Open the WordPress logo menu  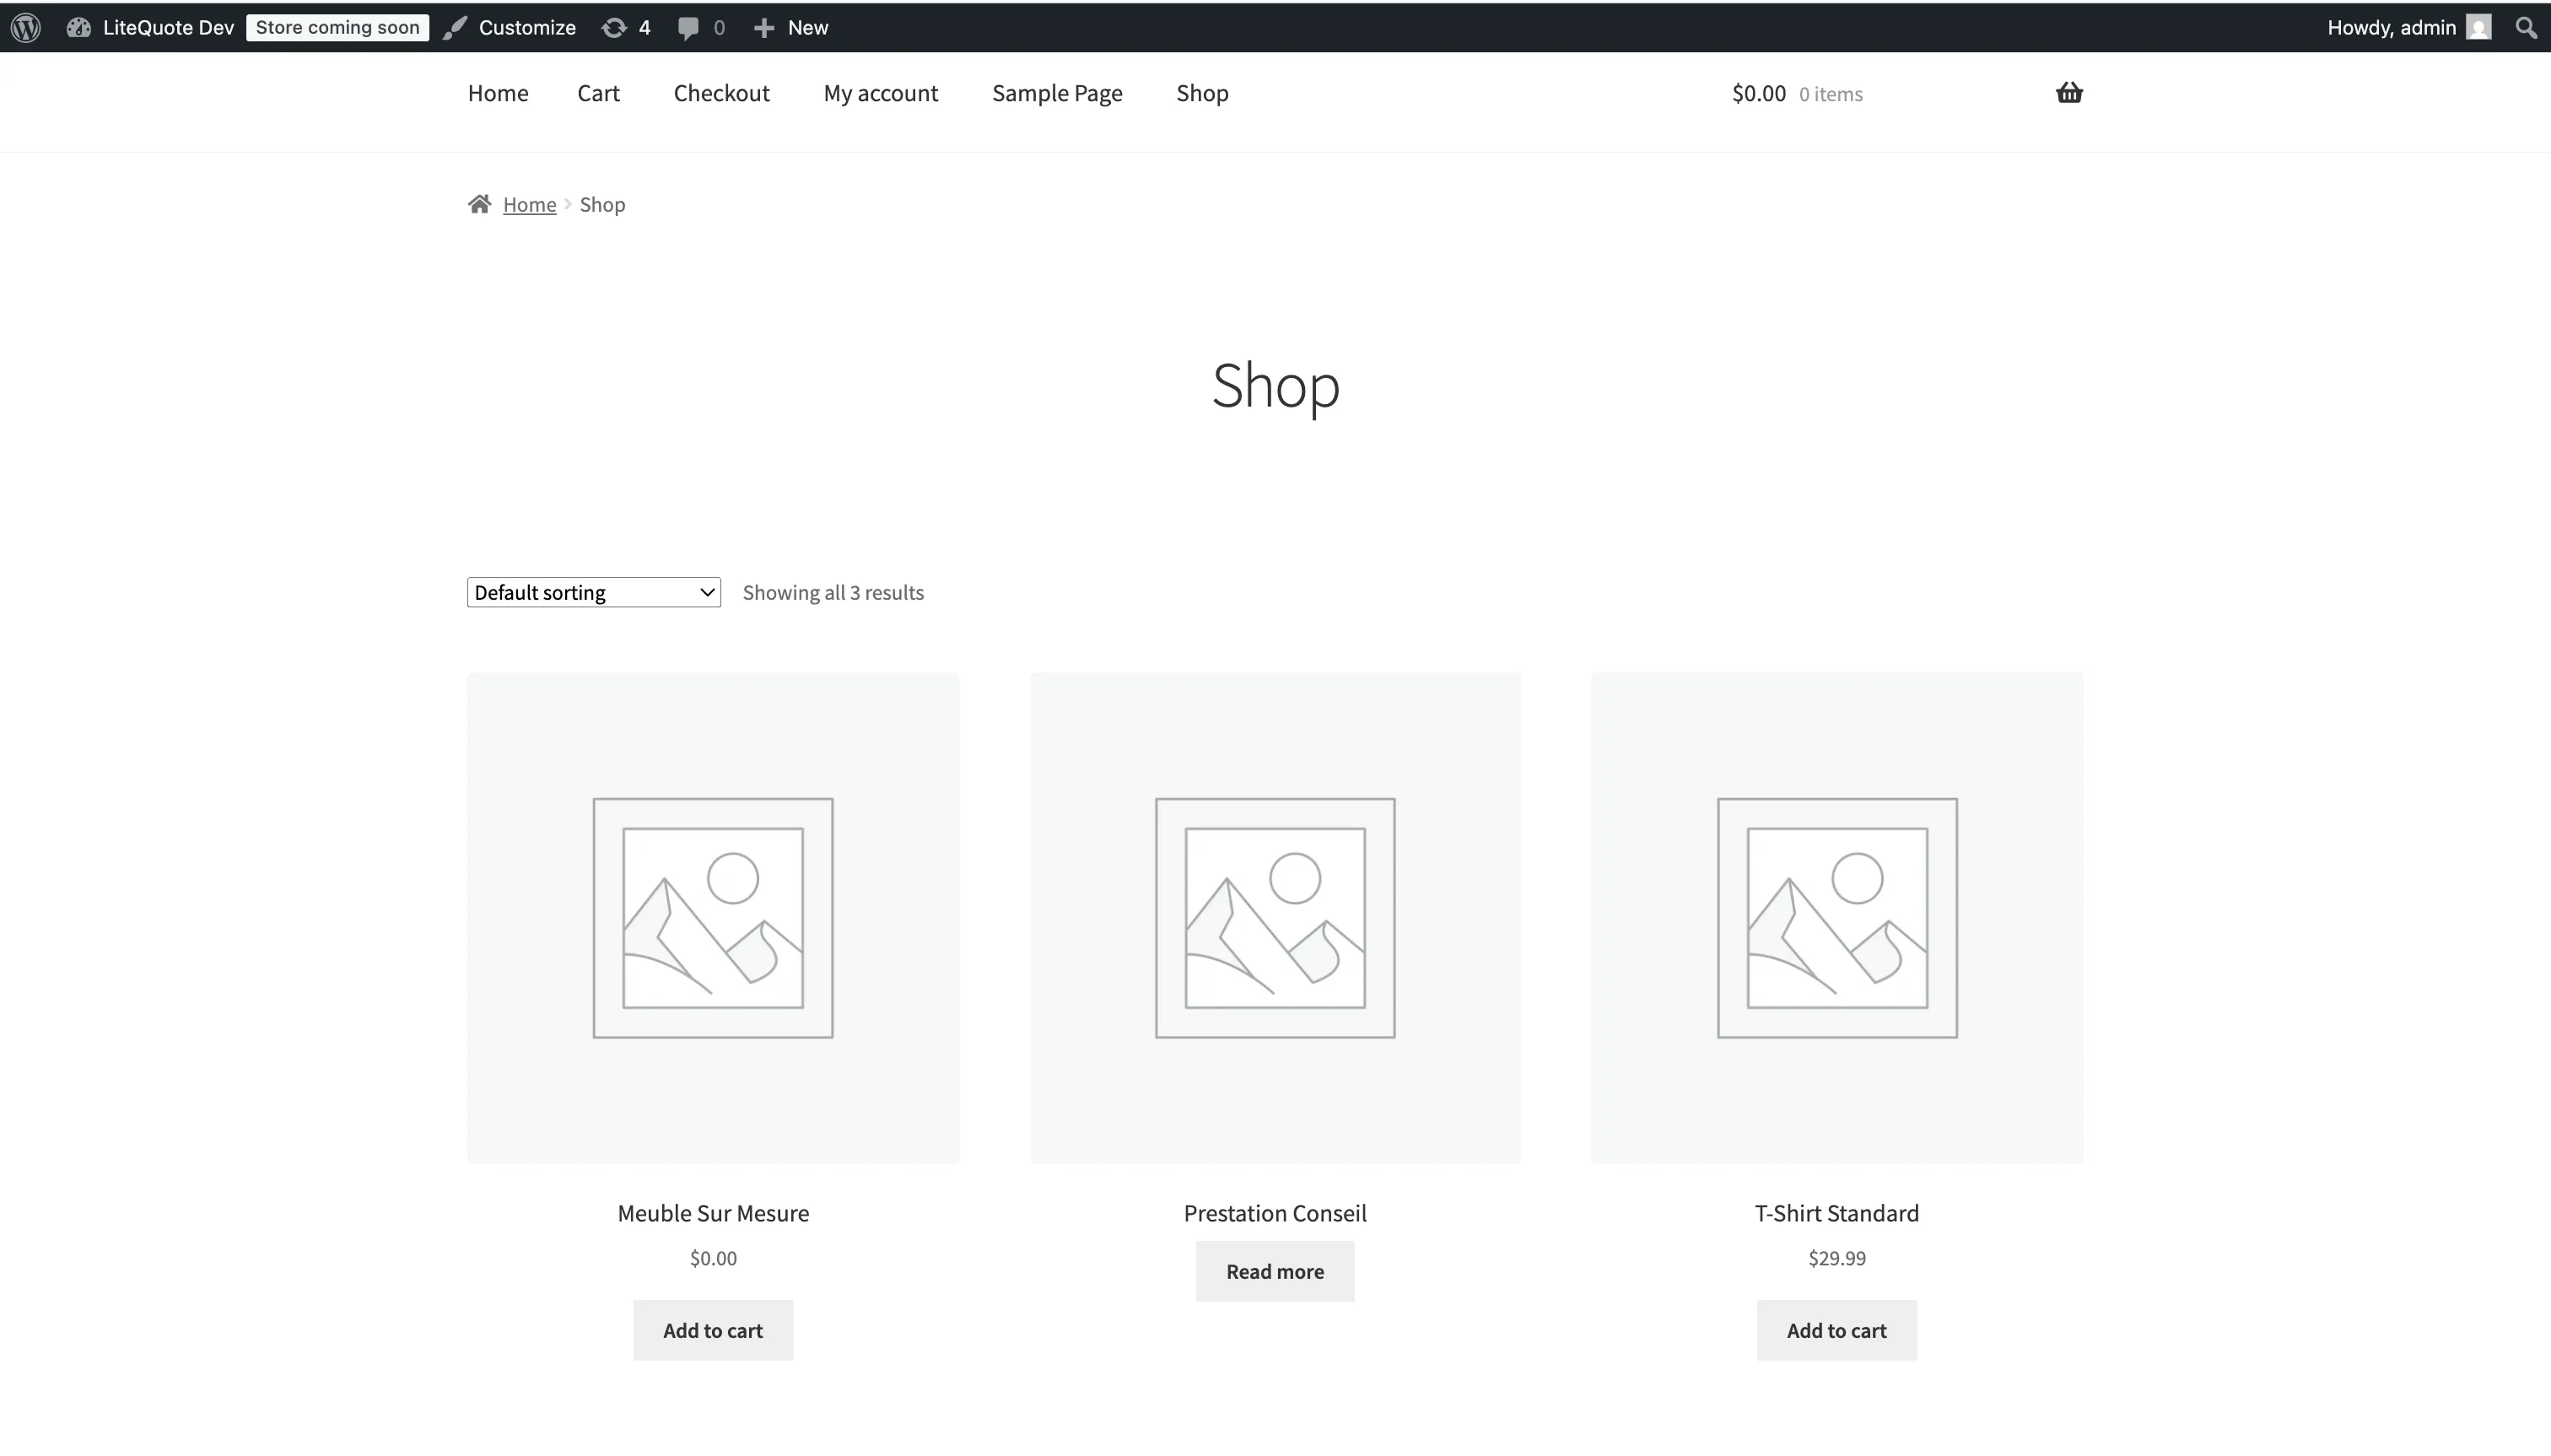[26, 27]
